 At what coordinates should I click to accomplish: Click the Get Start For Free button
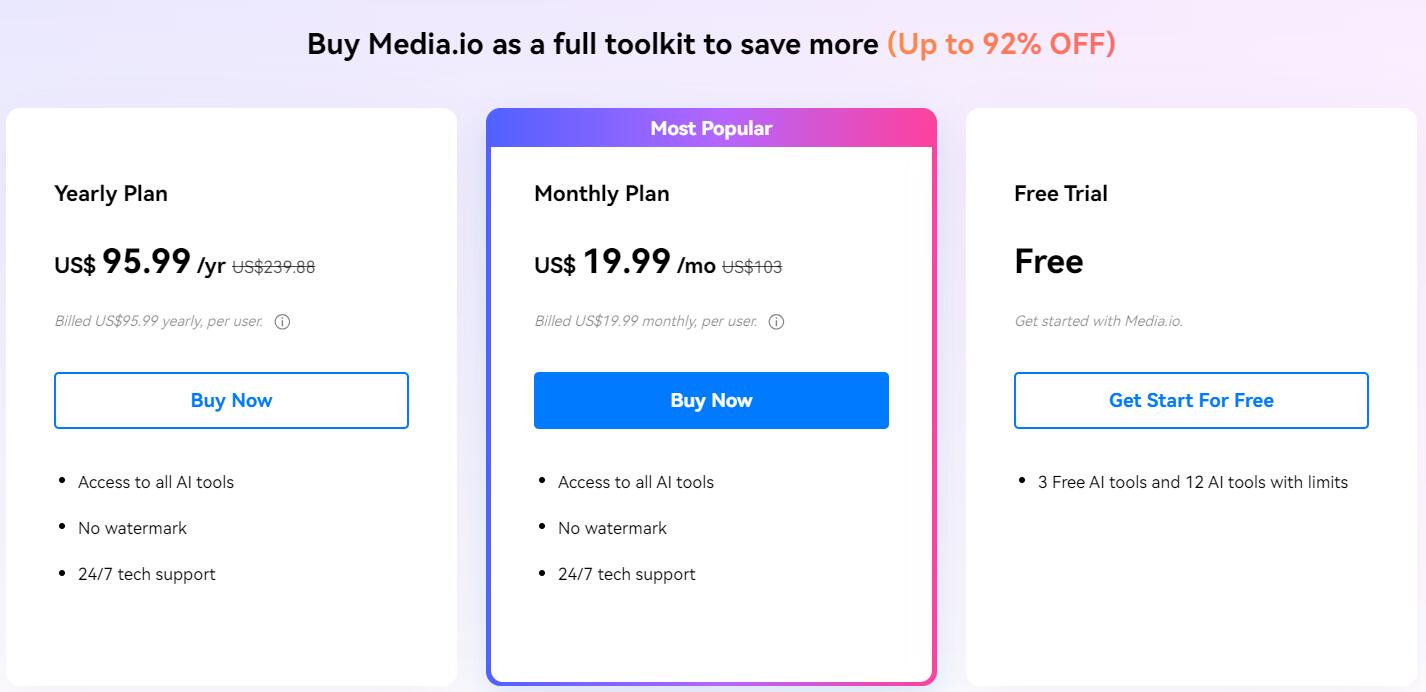click(x=1191, y=400)
